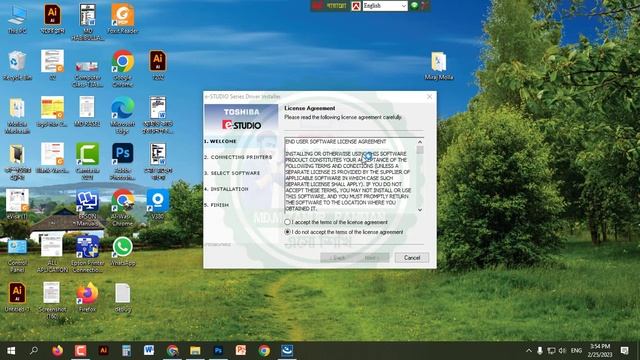Open This PC desktop icon
This screenshot has height=360, width=640.
pos(17,19)
